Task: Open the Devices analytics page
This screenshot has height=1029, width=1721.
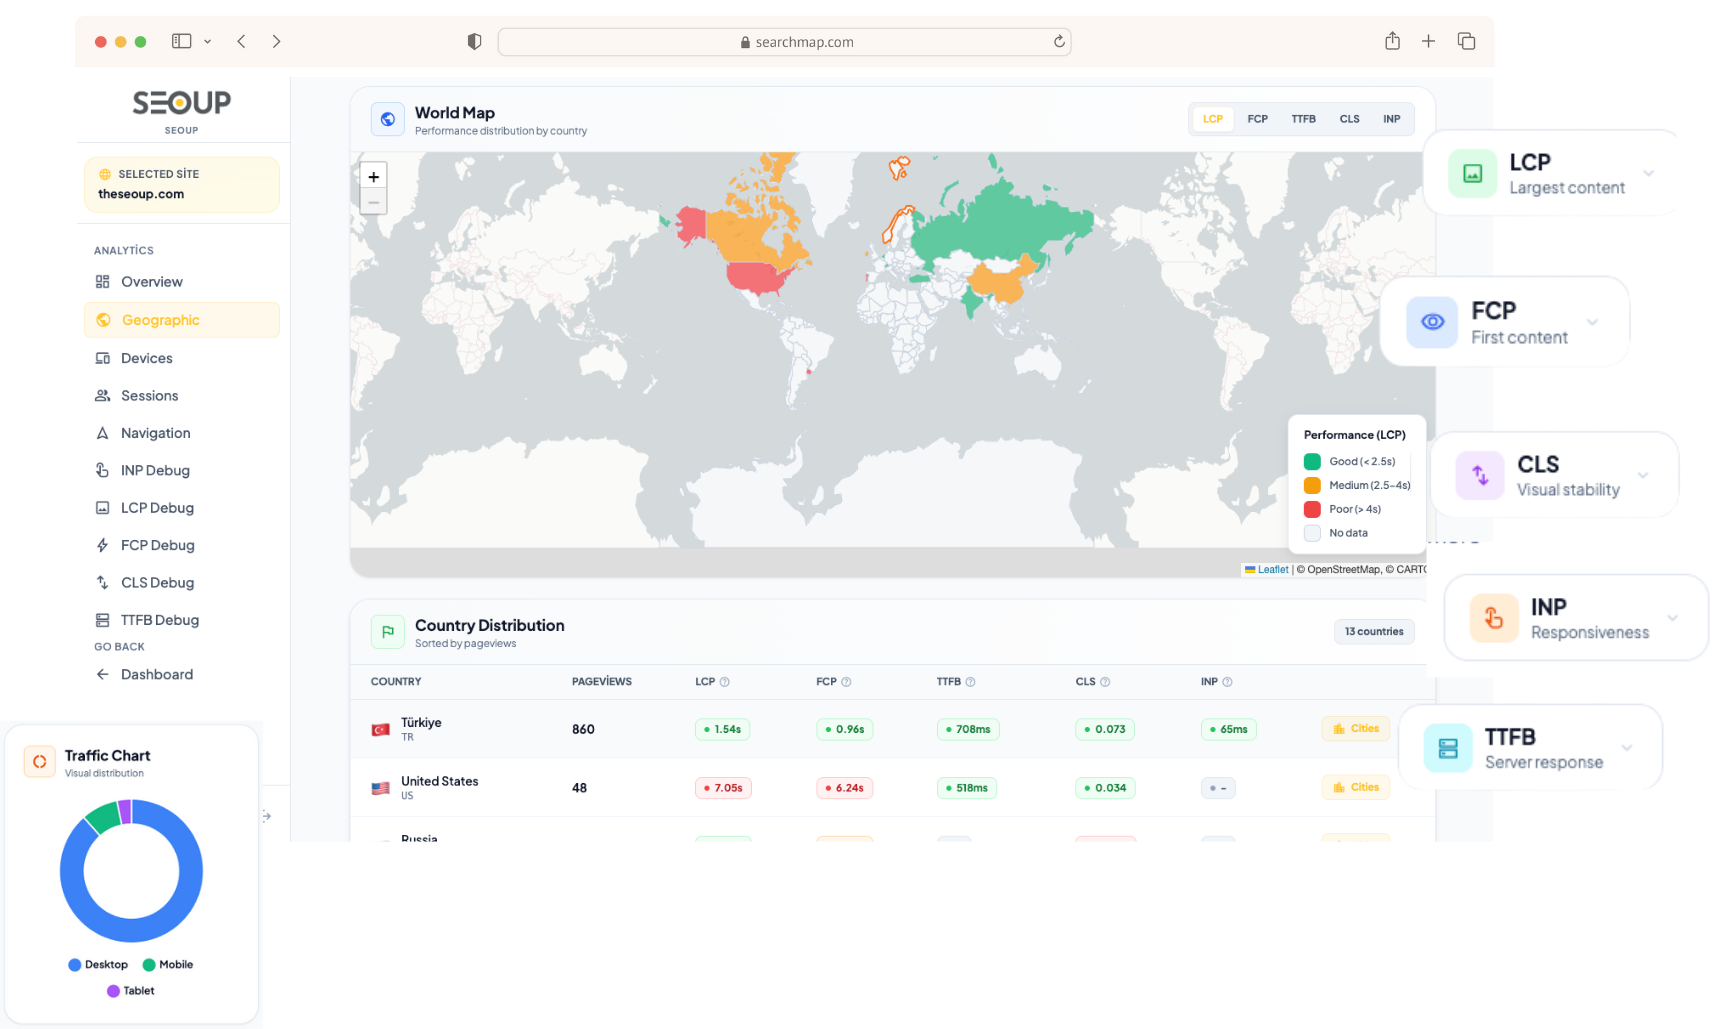Action: (146, 358)
